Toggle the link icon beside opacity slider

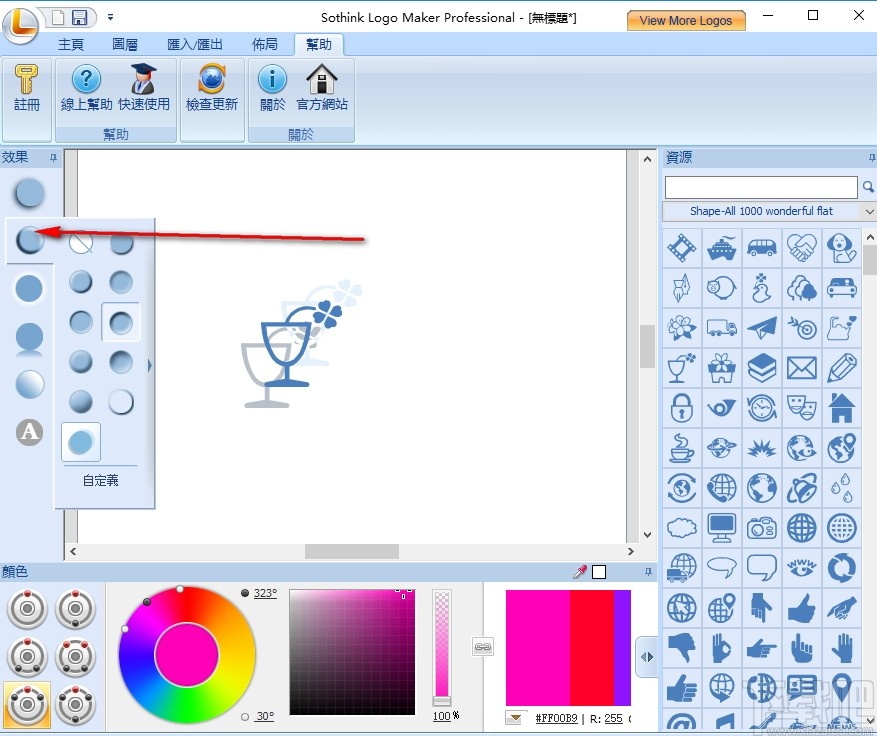[483, 647]
